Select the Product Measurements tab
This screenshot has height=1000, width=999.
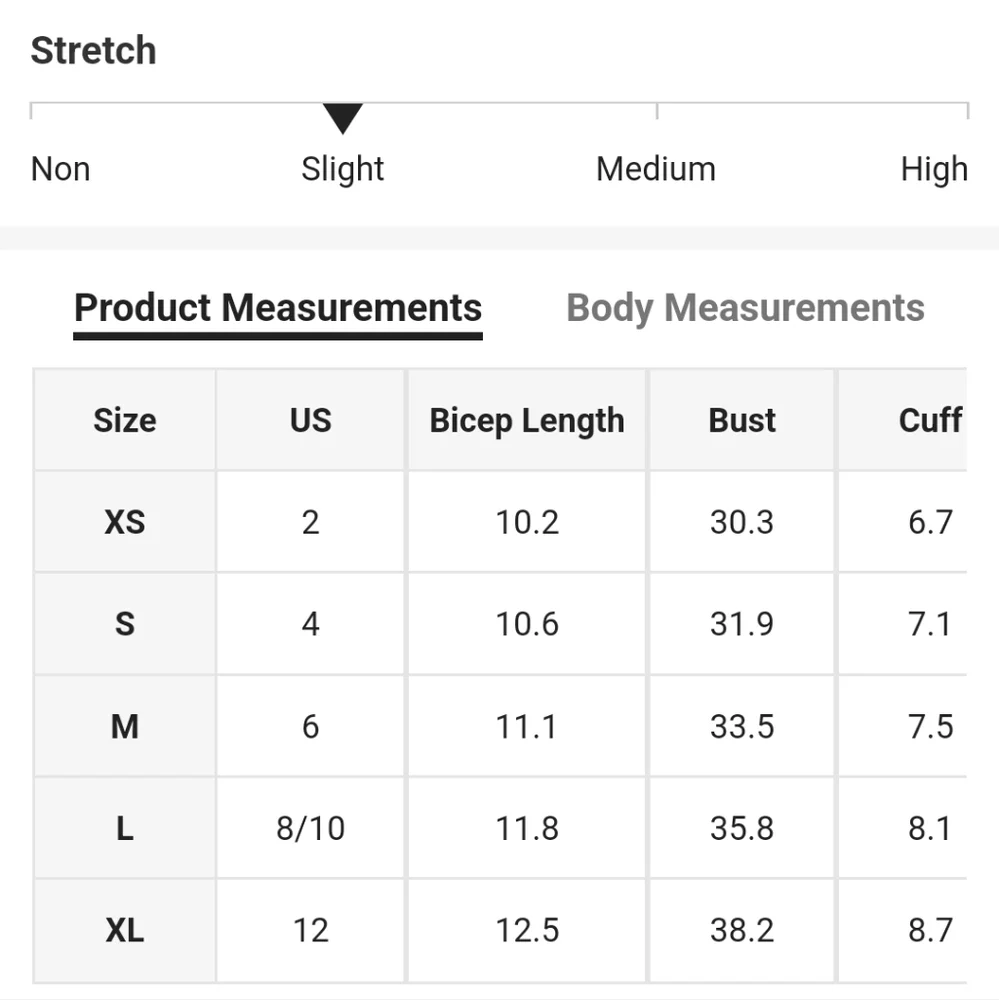tap(278, 308)
